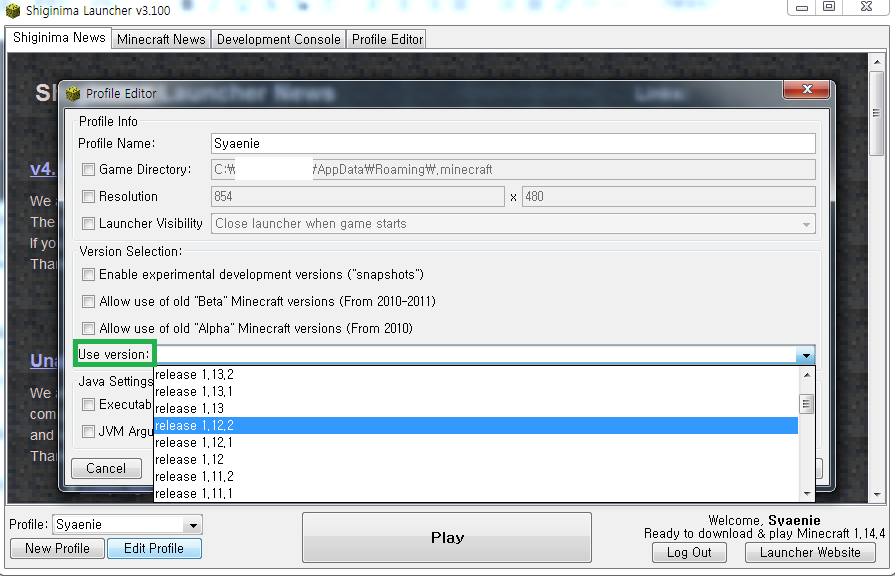Enable the Game Directory checkbox

88,170
